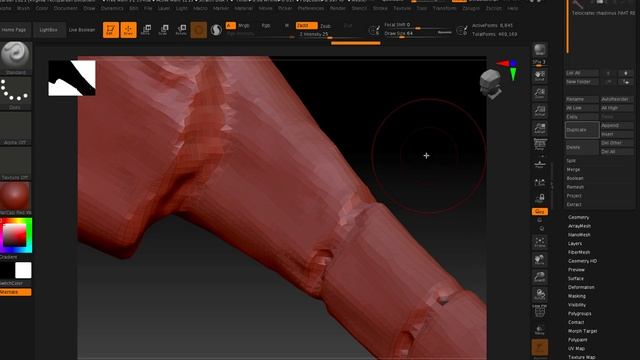Select the Scale transform icon
Screen dimensions: 640x360
click(163, 30)
